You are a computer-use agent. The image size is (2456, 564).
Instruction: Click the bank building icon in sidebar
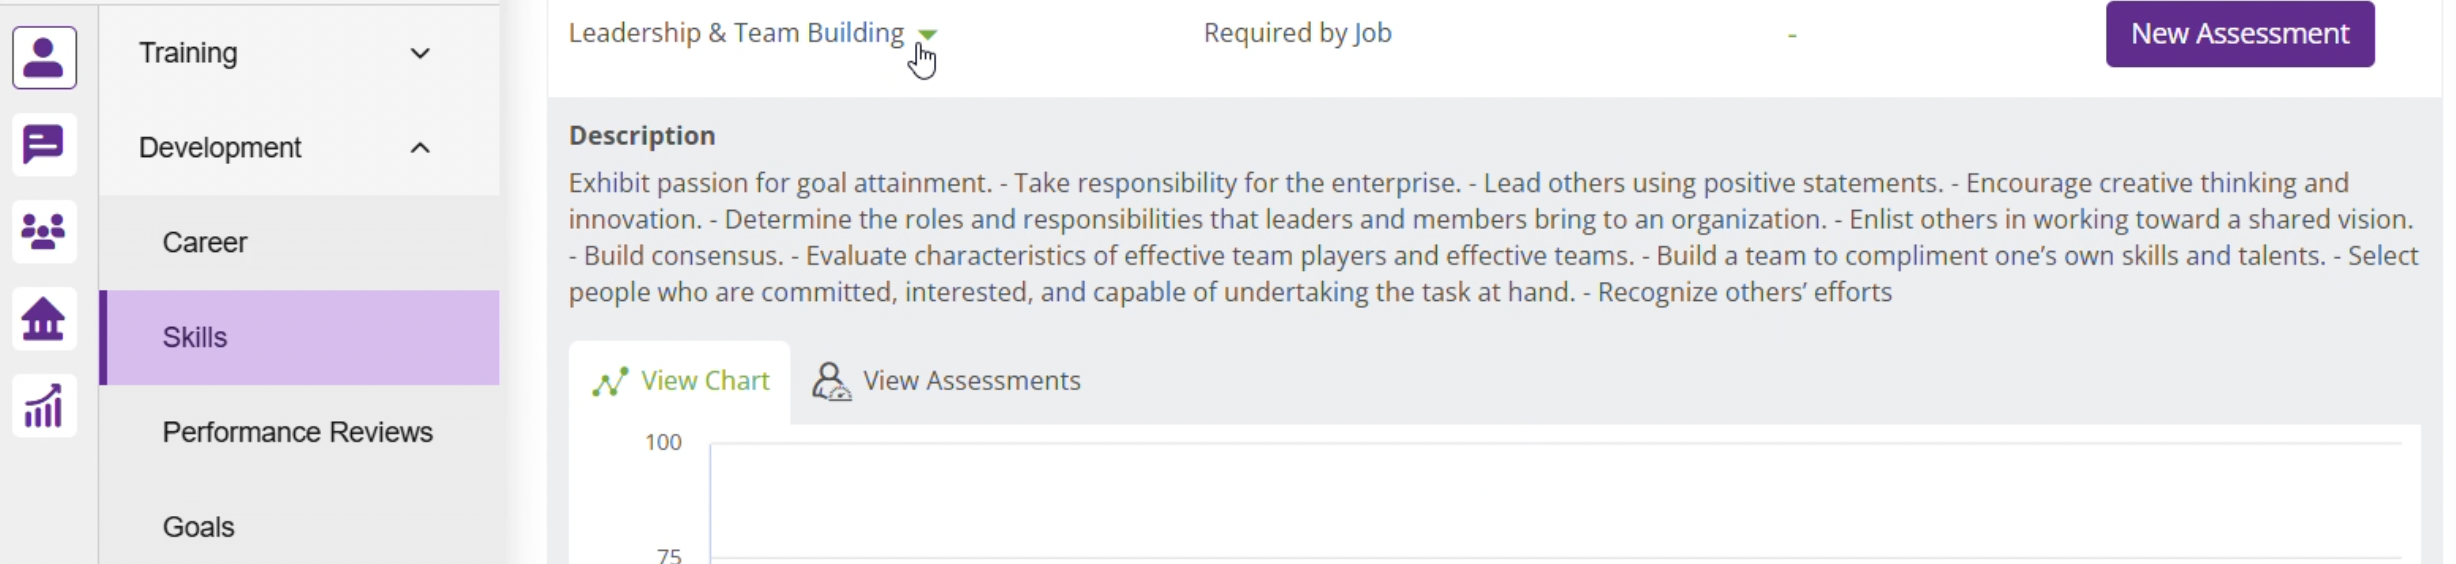44,319
